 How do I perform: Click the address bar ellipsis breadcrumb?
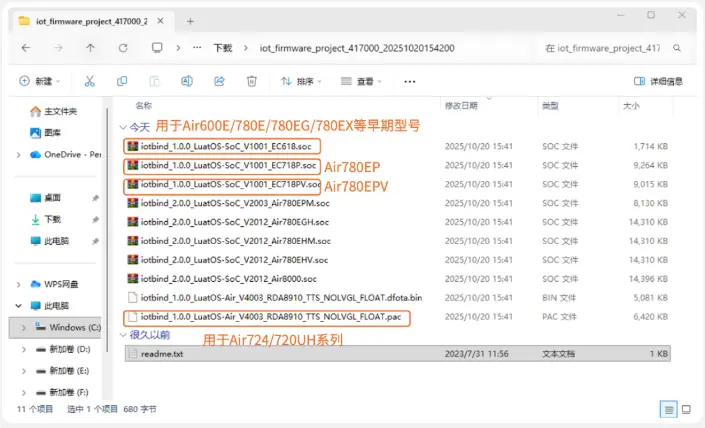pyautogui.click(x=197, y=48)
